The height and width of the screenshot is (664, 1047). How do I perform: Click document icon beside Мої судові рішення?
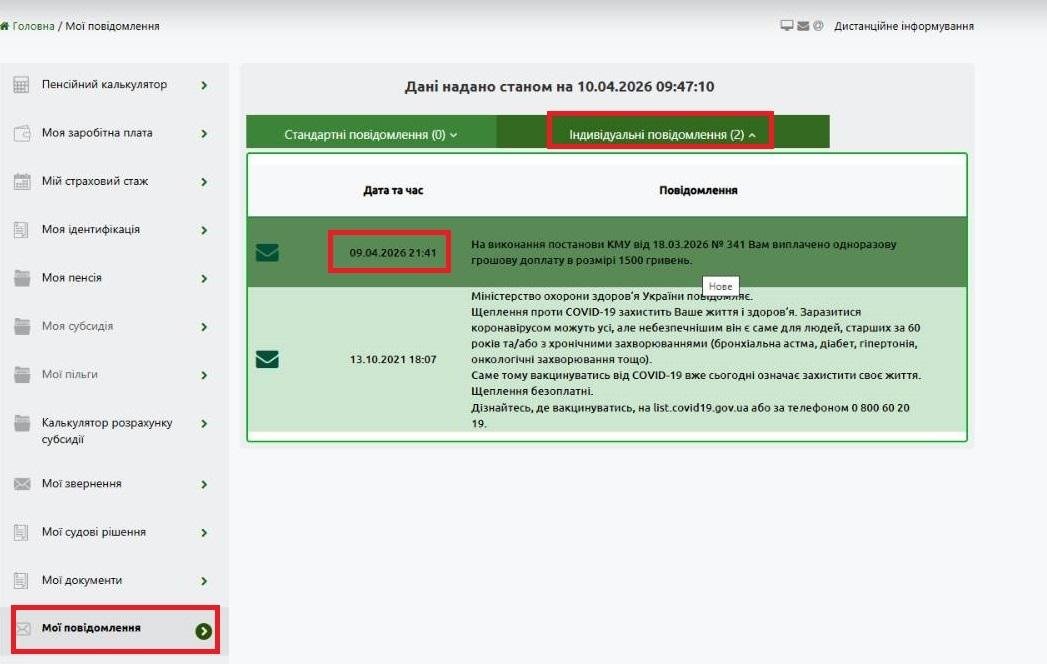(x=21, y=532)
